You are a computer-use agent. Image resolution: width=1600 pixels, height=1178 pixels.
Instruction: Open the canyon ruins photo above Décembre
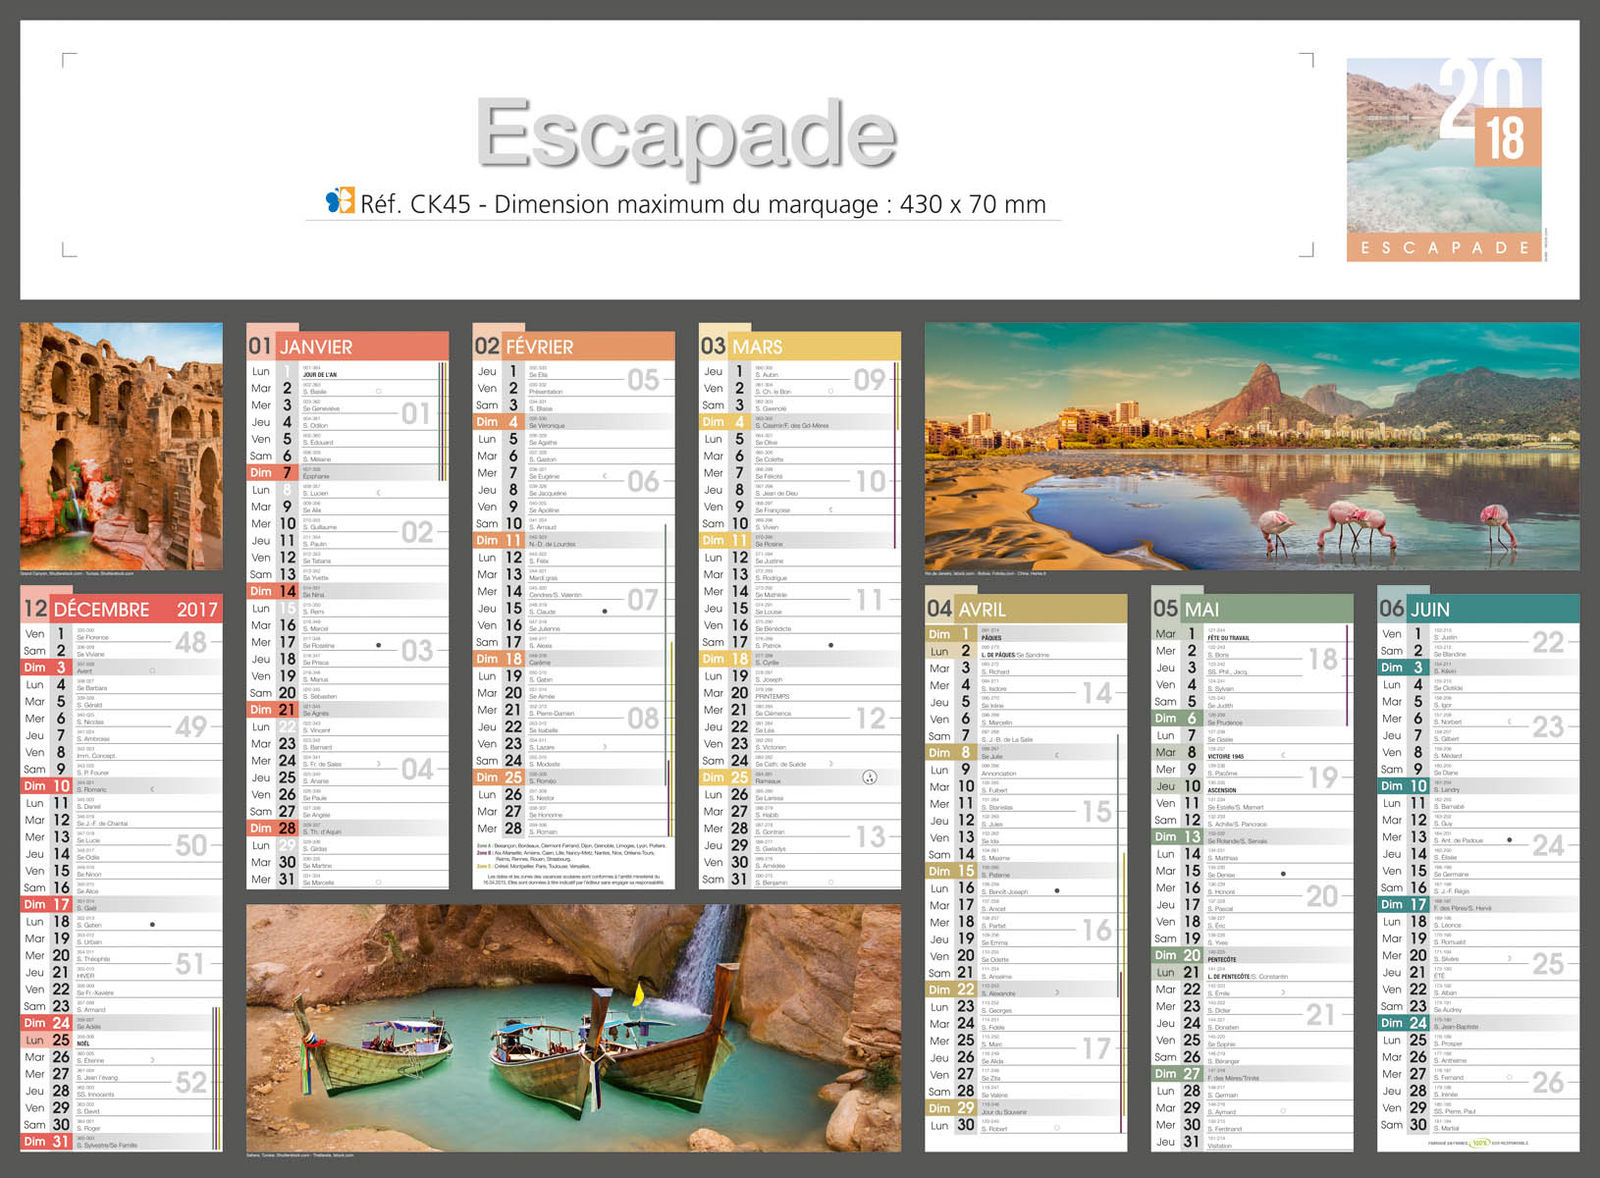(x=121, y=446)
